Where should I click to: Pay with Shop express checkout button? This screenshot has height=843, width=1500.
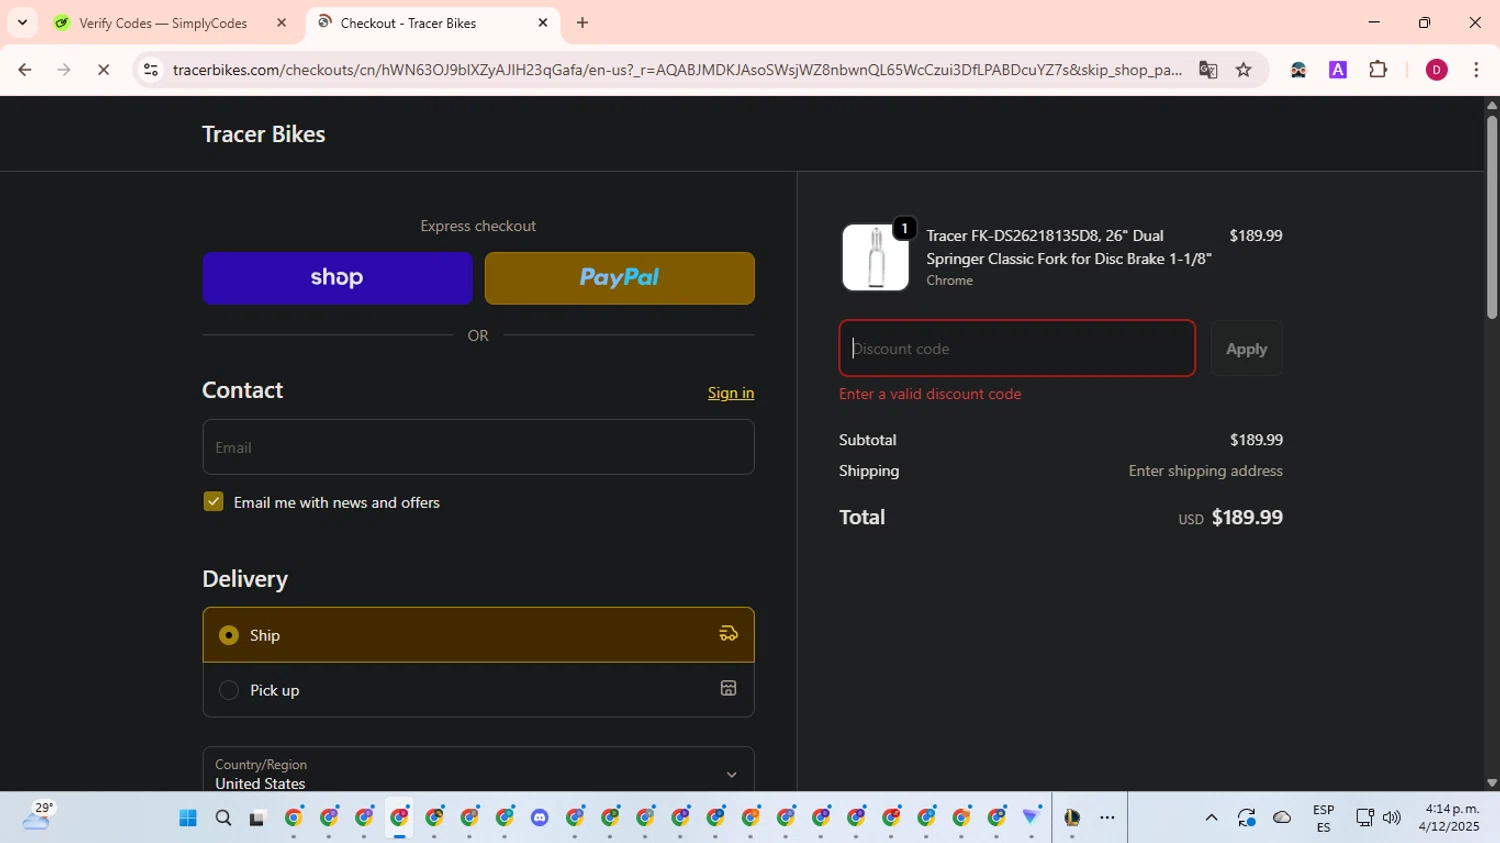pos(337,278)
